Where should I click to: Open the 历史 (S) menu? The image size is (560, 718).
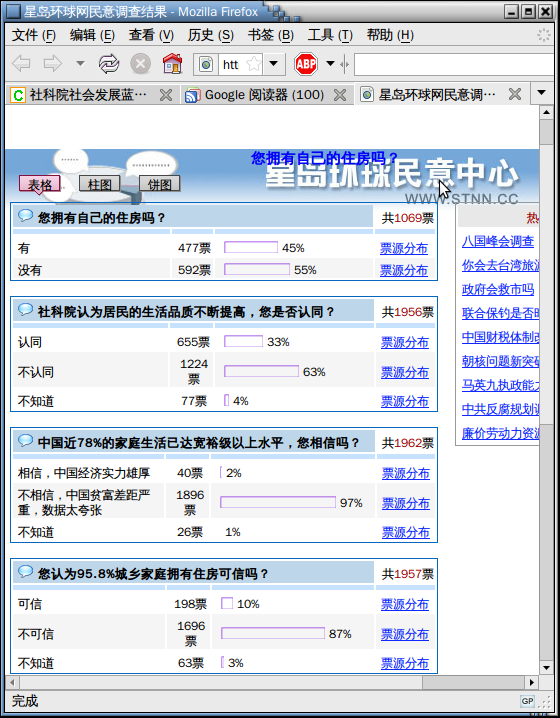point(211,35)
